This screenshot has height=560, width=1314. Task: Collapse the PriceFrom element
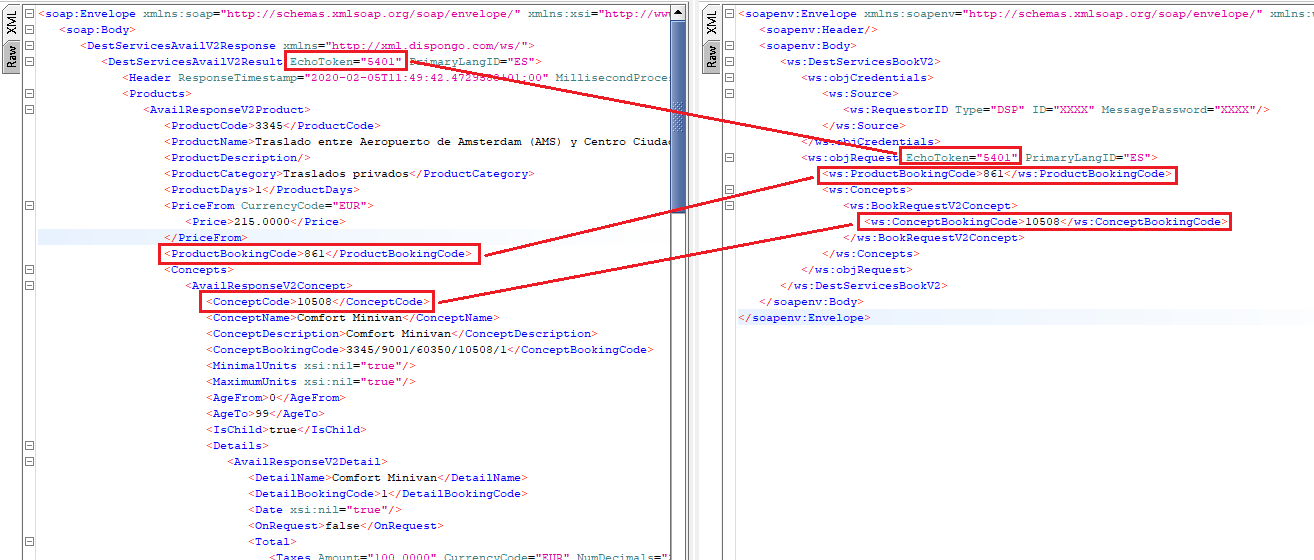29,206
